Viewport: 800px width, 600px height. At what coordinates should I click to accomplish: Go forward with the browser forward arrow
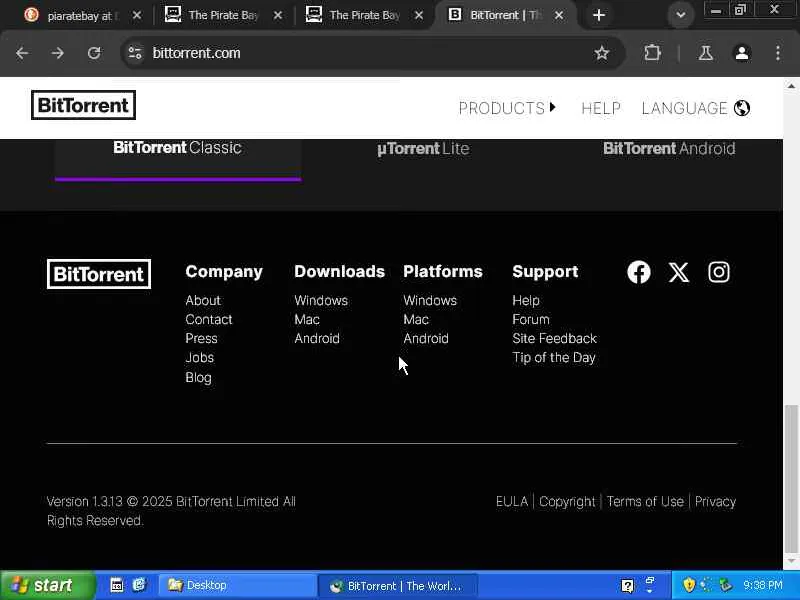pos(58,53)
